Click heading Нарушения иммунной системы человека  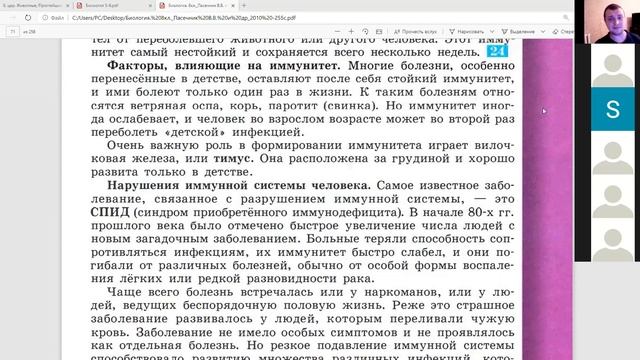click(x=239, y=185)
